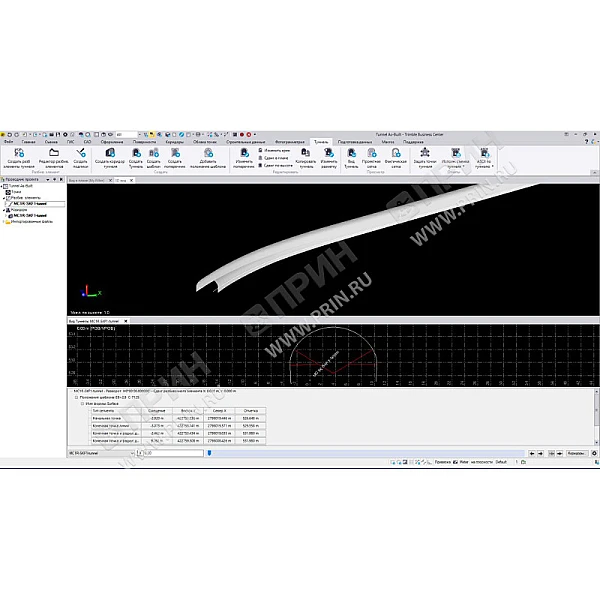Viewport: 600px width, 600px height.
Task: Click the Create template icon
Action: [x=154, y=155]
